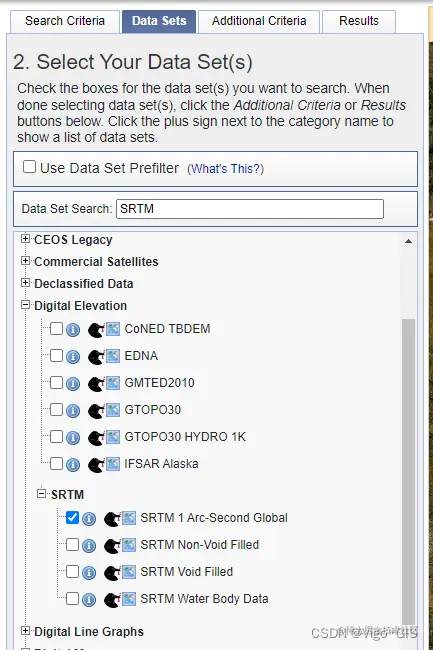Viewport: 433px width, 650px height.
Task: Switch to the Additional Criteria tab
Action: pyautogui.click(x=259, y=21)
